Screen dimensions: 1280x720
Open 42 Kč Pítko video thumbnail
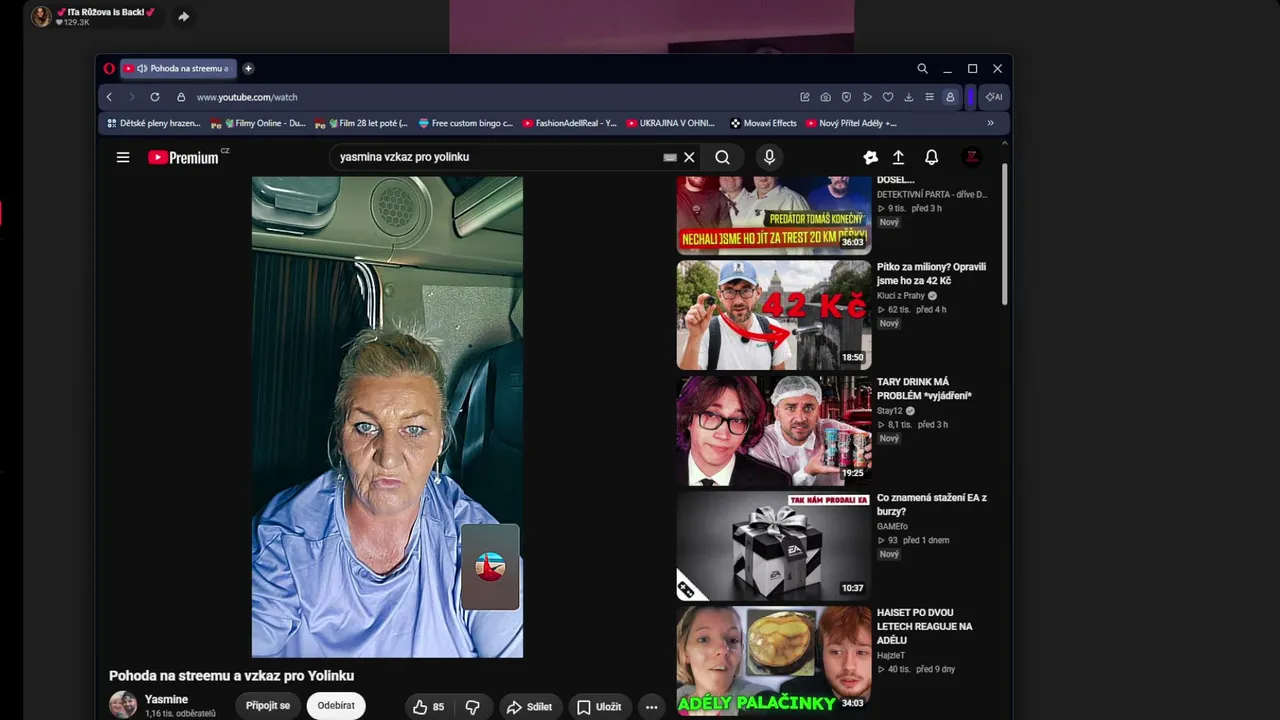tap(774, 315)
